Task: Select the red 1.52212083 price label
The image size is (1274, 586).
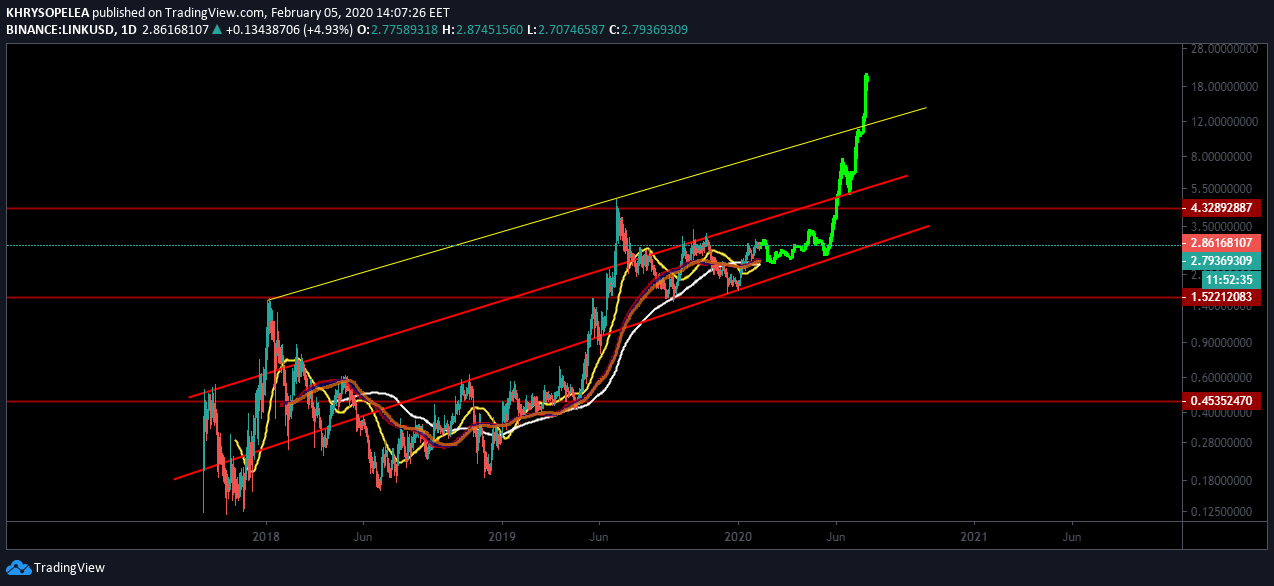Action: click(1222, 297)
